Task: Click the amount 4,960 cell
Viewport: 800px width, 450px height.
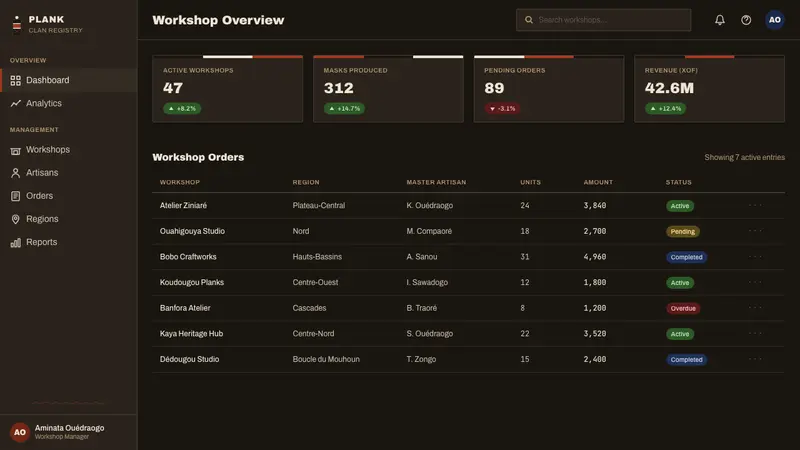Action: coord(595,257)
